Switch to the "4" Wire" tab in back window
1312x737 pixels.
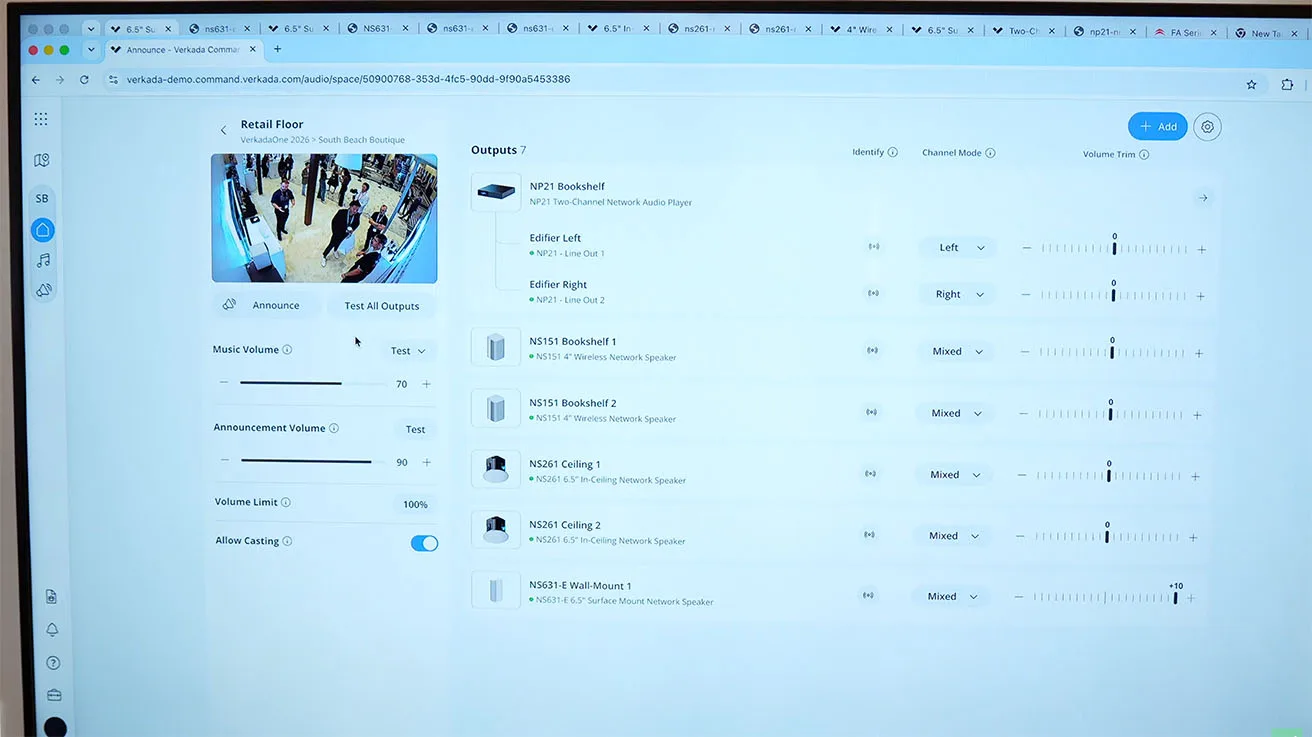tap(860, 30)
